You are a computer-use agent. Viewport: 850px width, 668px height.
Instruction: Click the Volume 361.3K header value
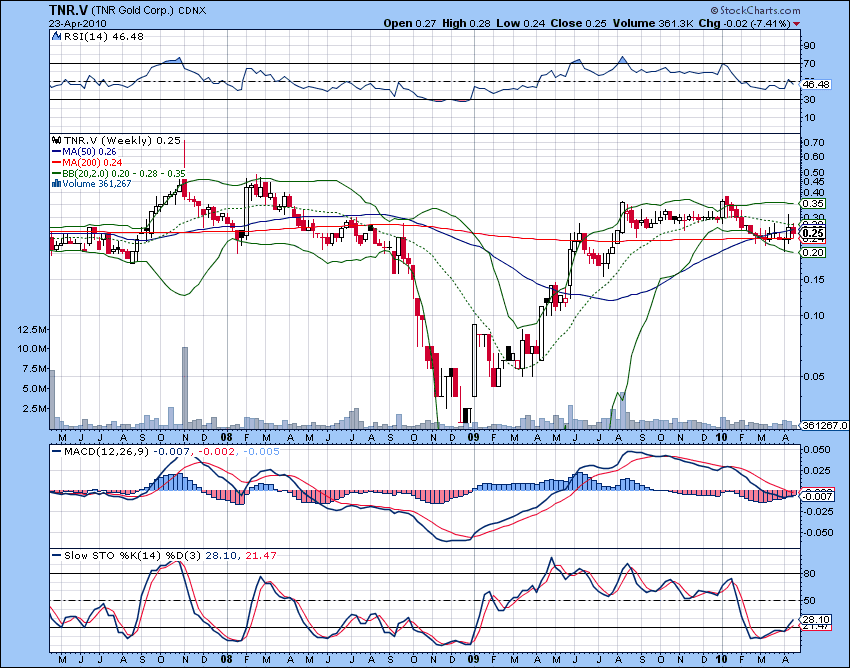(x=653, y=23)
